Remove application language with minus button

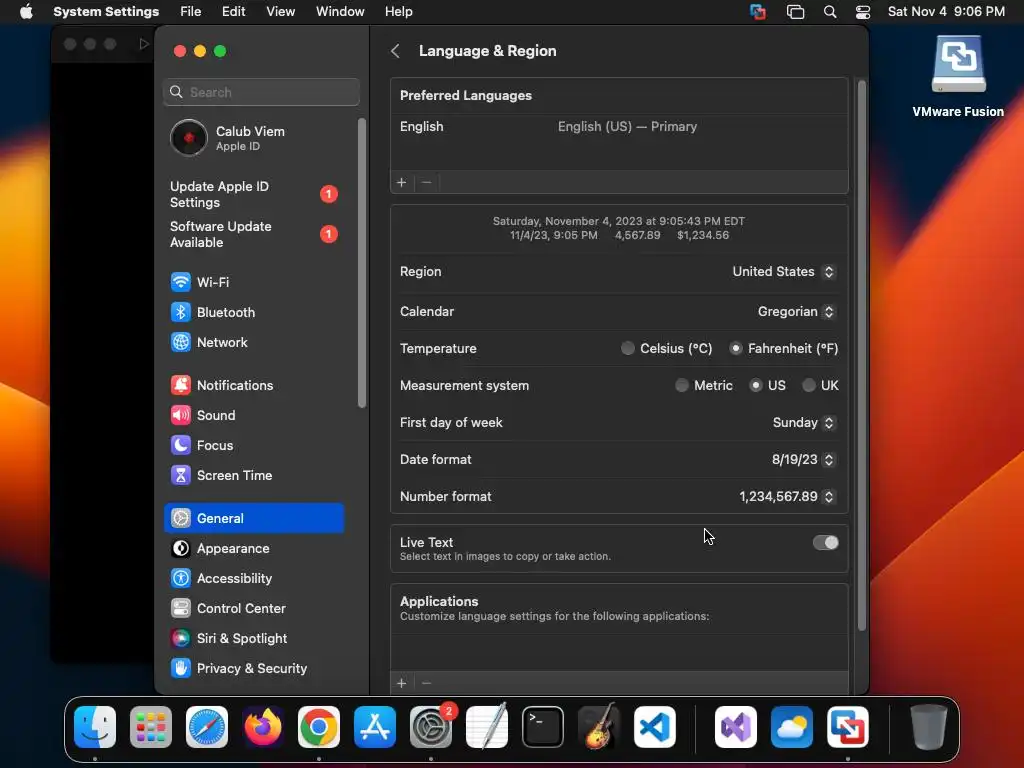426,683
